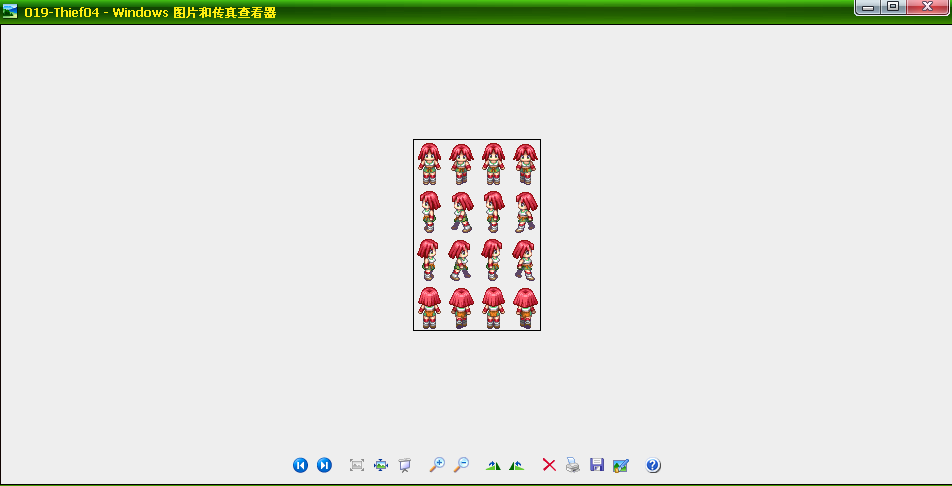Save a copy using floppy disk icon
This screenshot has width=952, height=486.
click(597, 465)
